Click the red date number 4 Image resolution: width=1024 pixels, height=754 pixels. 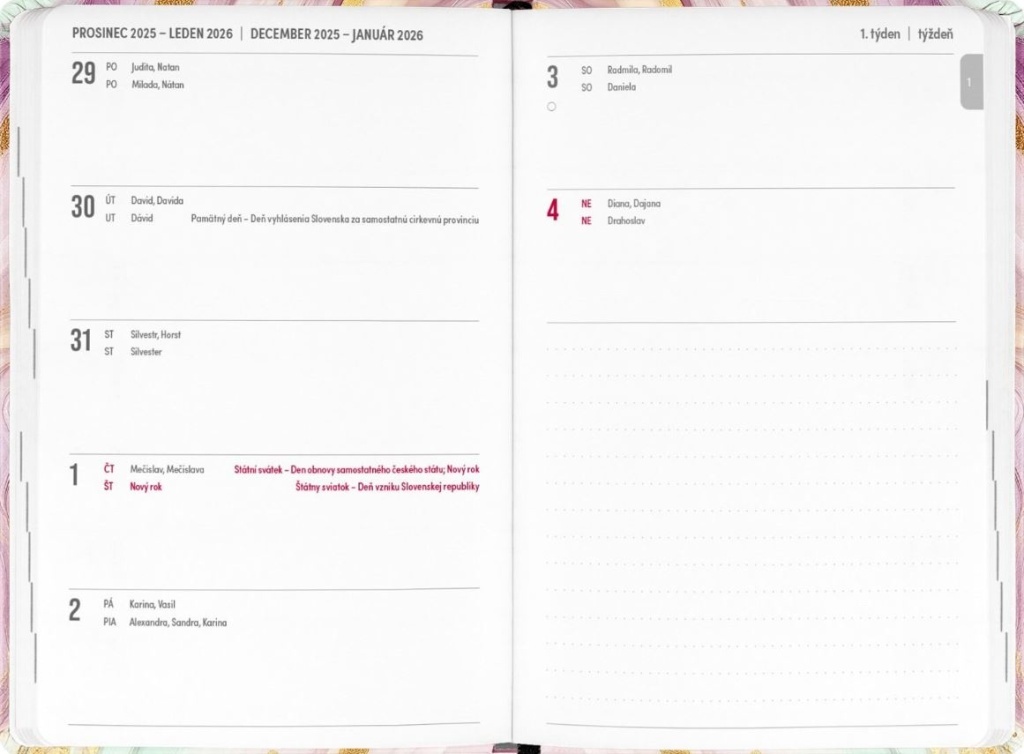552,211
